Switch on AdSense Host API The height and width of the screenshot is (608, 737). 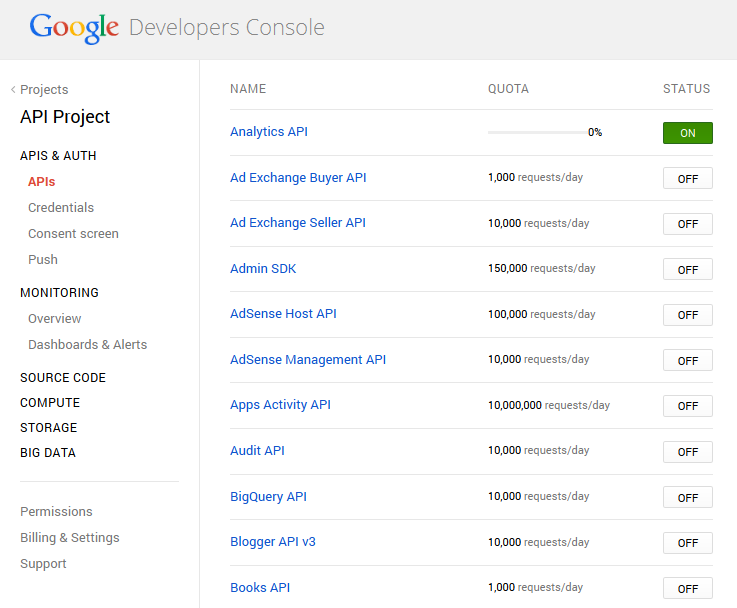point(688,315)
